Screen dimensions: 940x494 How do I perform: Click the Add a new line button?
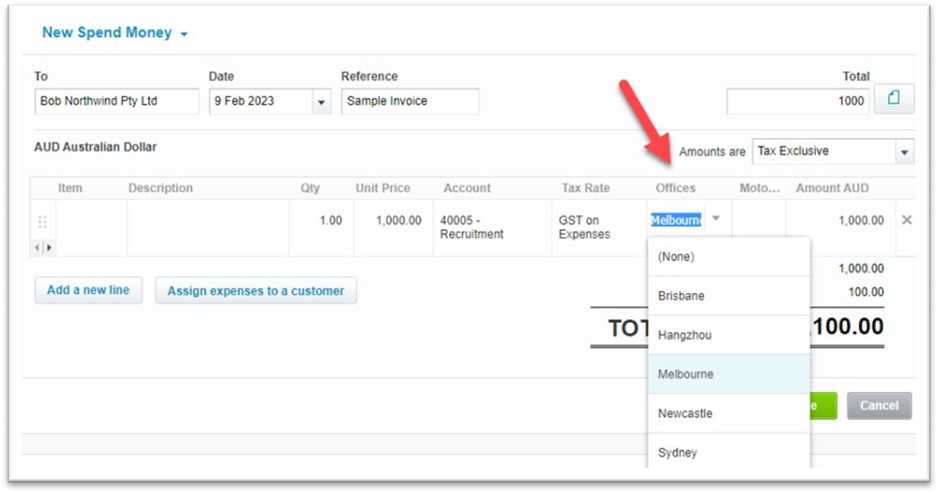tap(89, 290)
